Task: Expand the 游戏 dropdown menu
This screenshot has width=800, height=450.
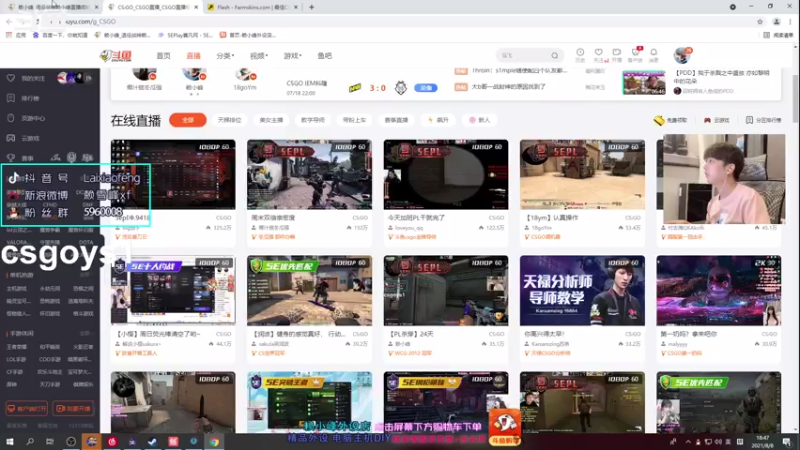Action: click(292, 56)
